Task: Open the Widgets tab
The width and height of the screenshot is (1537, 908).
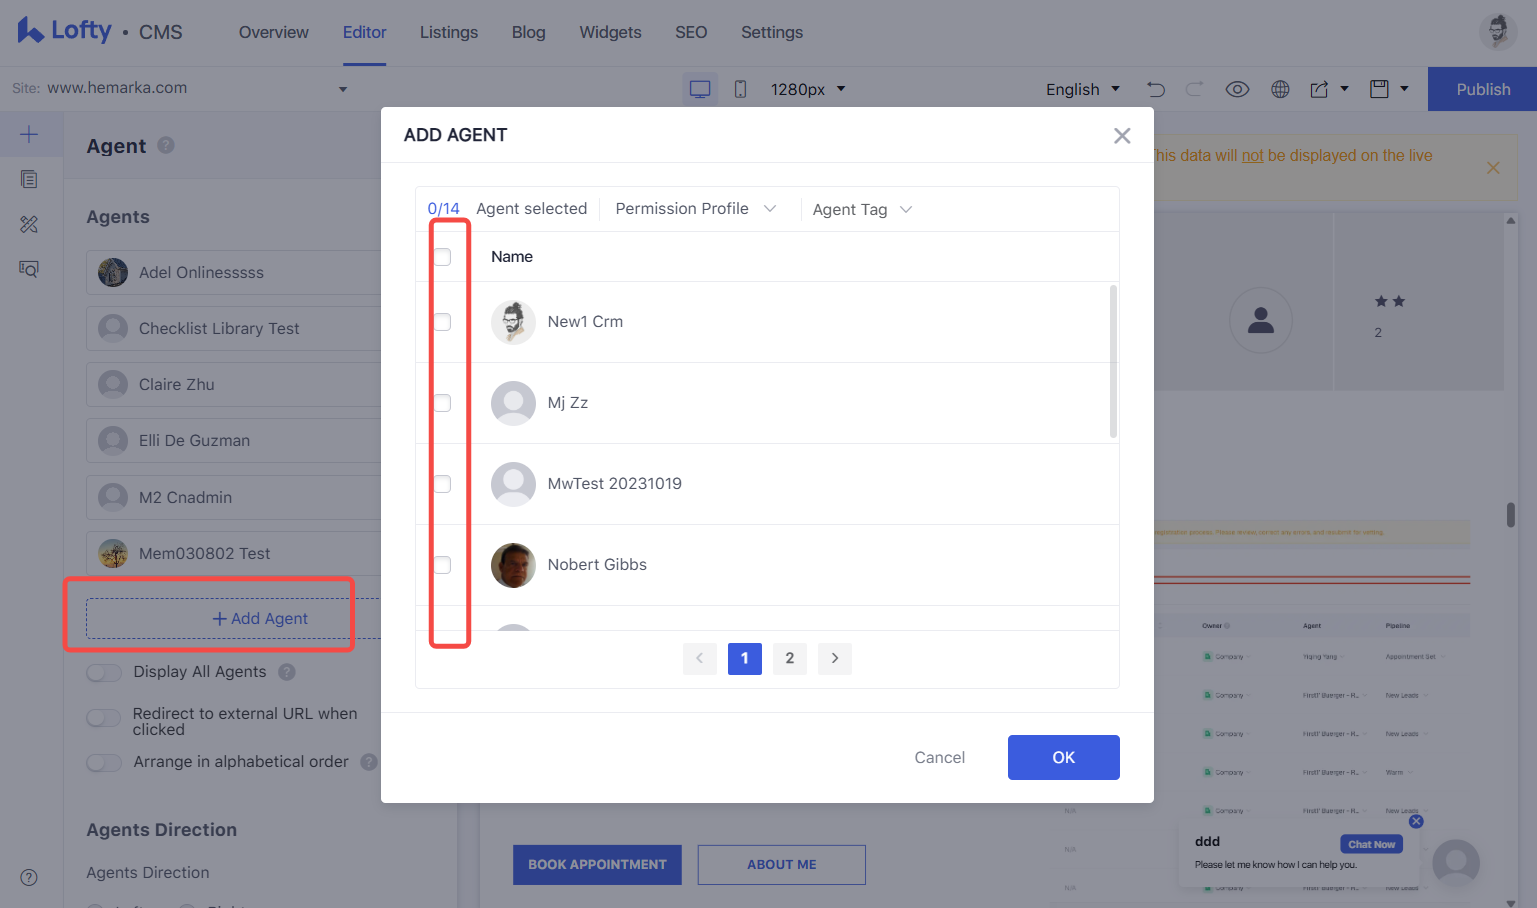Action: [x=610, y=32]
